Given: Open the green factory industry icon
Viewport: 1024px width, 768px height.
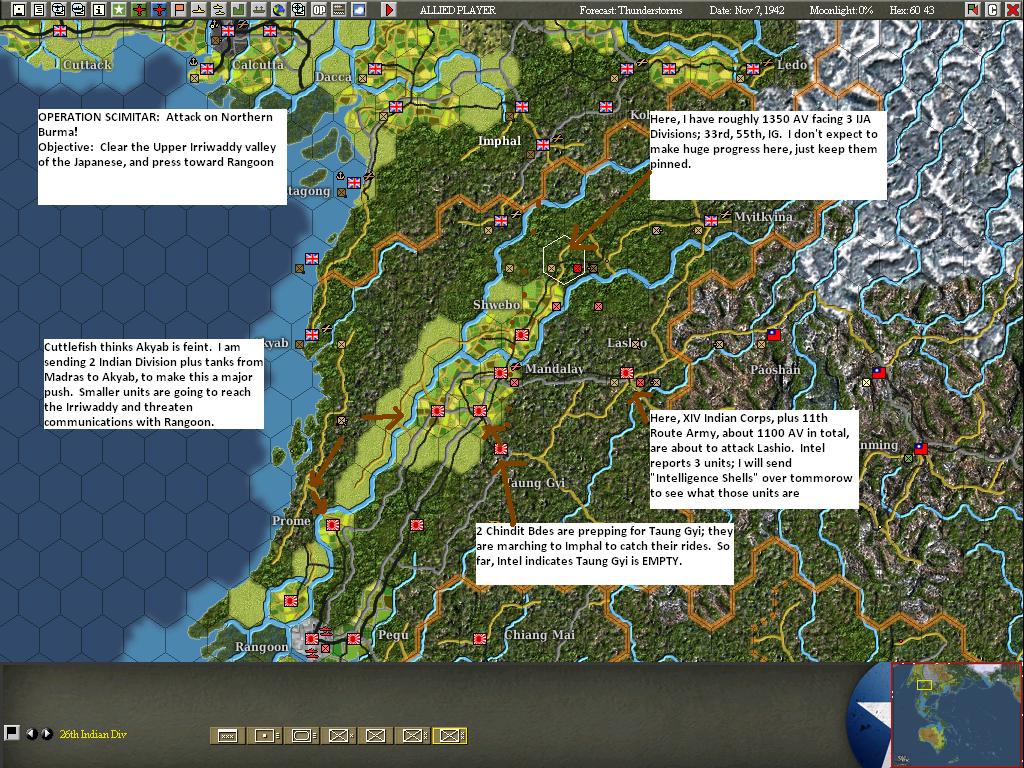Looking at the screenshot, I should pyautogui.click(x=238, y=9).
